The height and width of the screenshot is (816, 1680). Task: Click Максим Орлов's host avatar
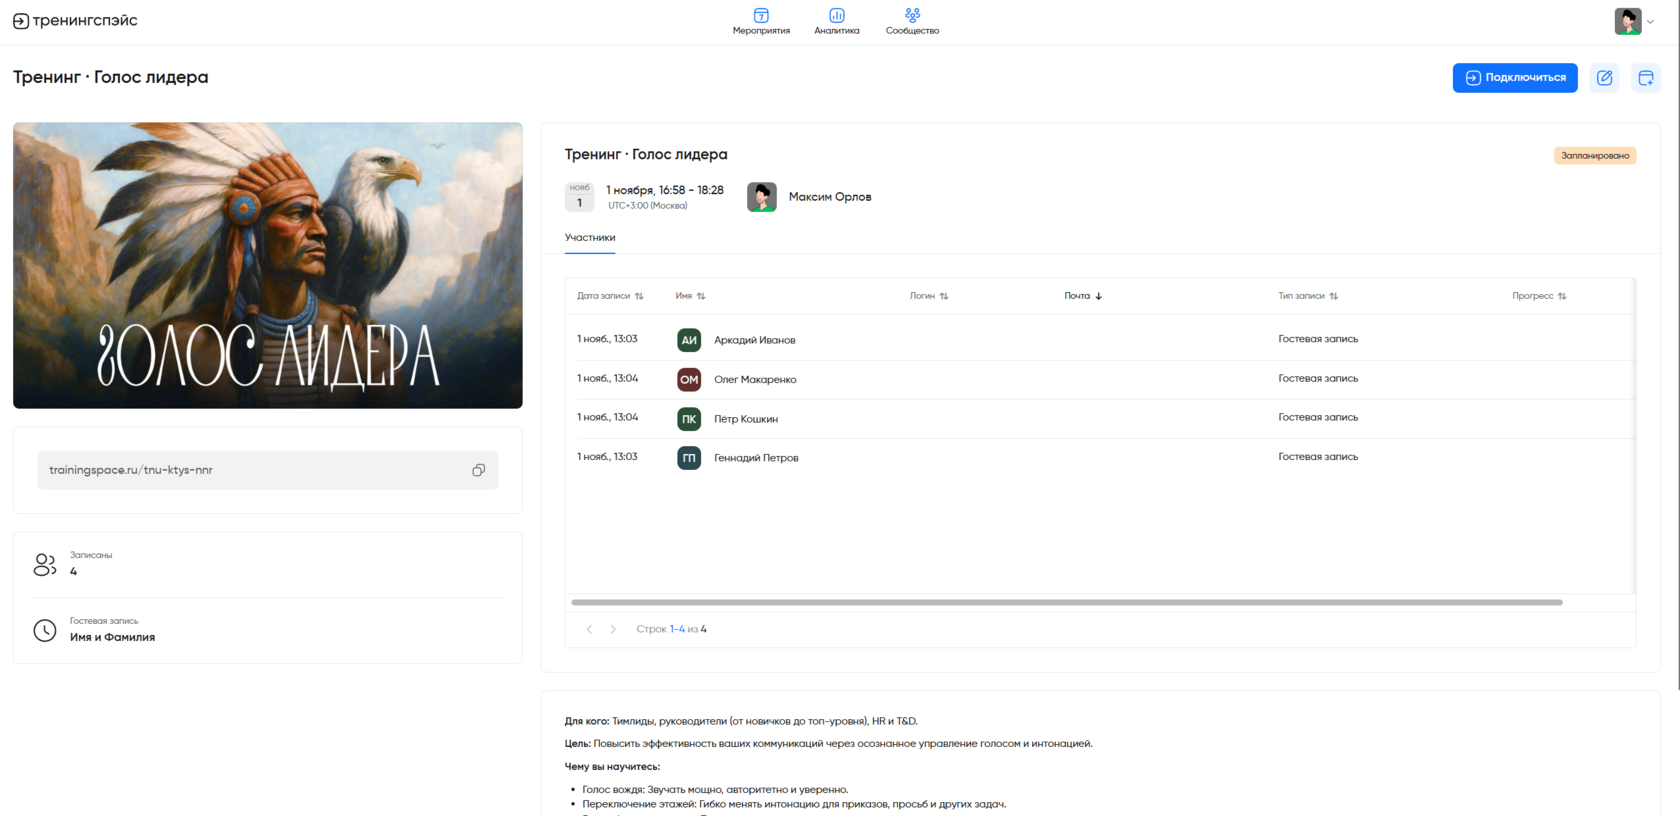pos(762,197)
